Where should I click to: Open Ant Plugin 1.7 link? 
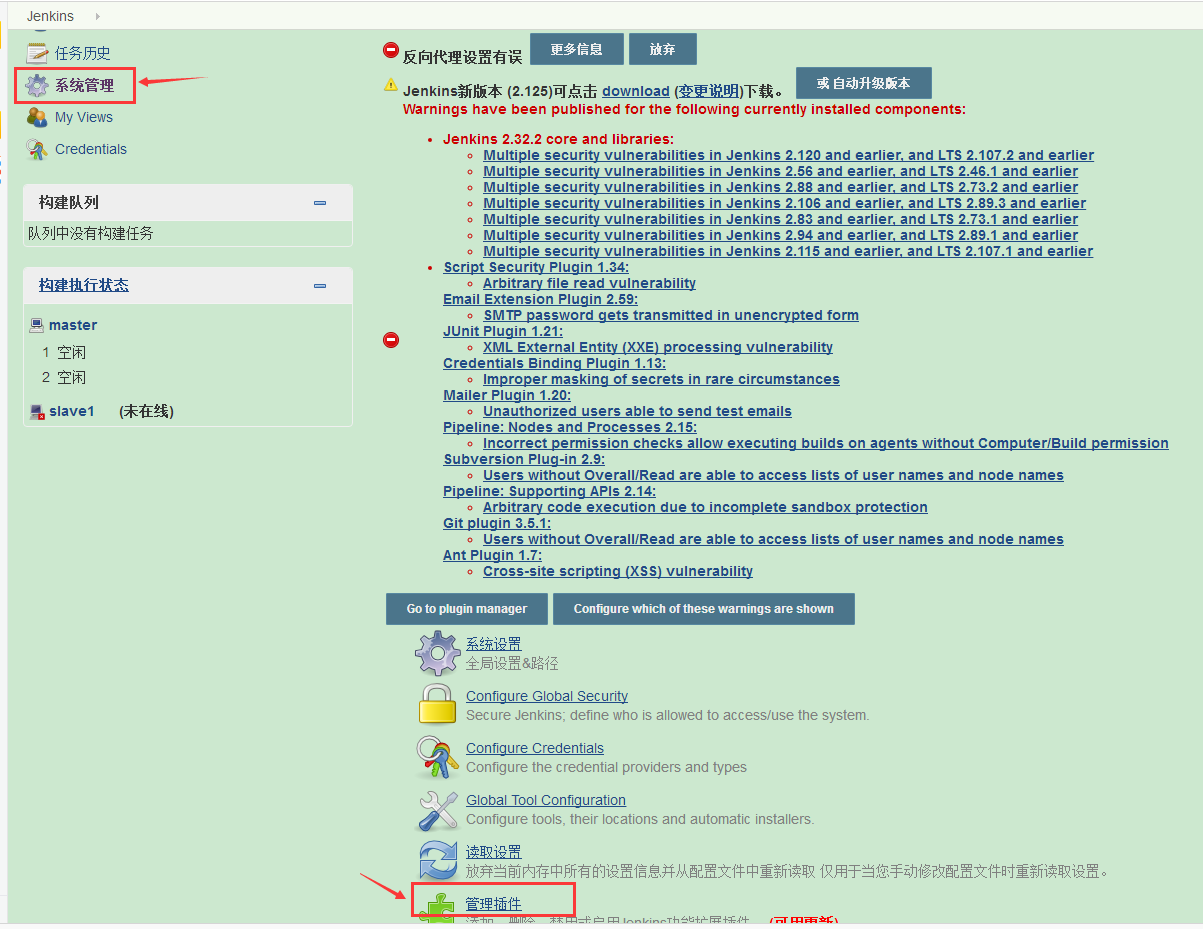(492, 555)
